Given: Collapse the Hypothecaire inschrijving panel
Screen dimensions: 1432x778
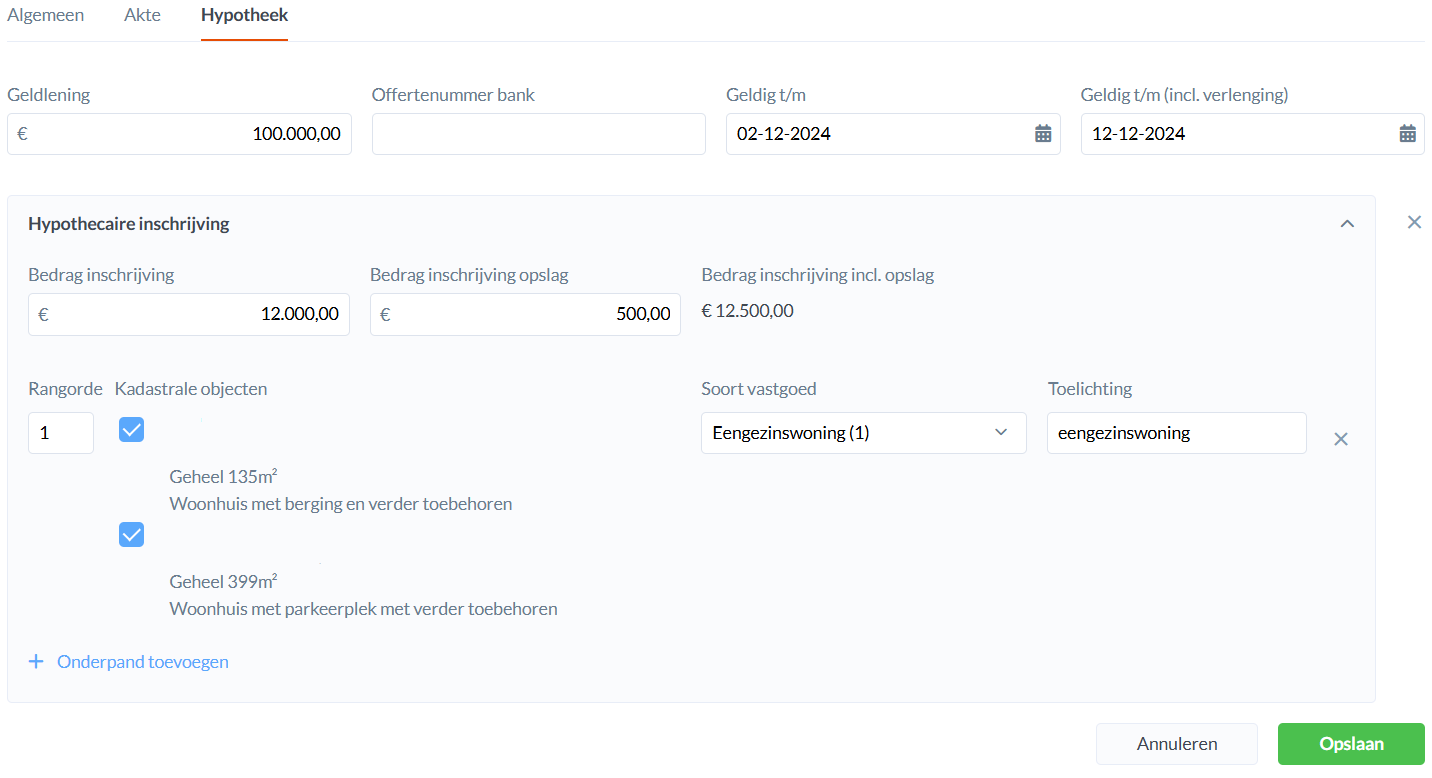Looking at the screenshot, I should tap(1347, 224).
